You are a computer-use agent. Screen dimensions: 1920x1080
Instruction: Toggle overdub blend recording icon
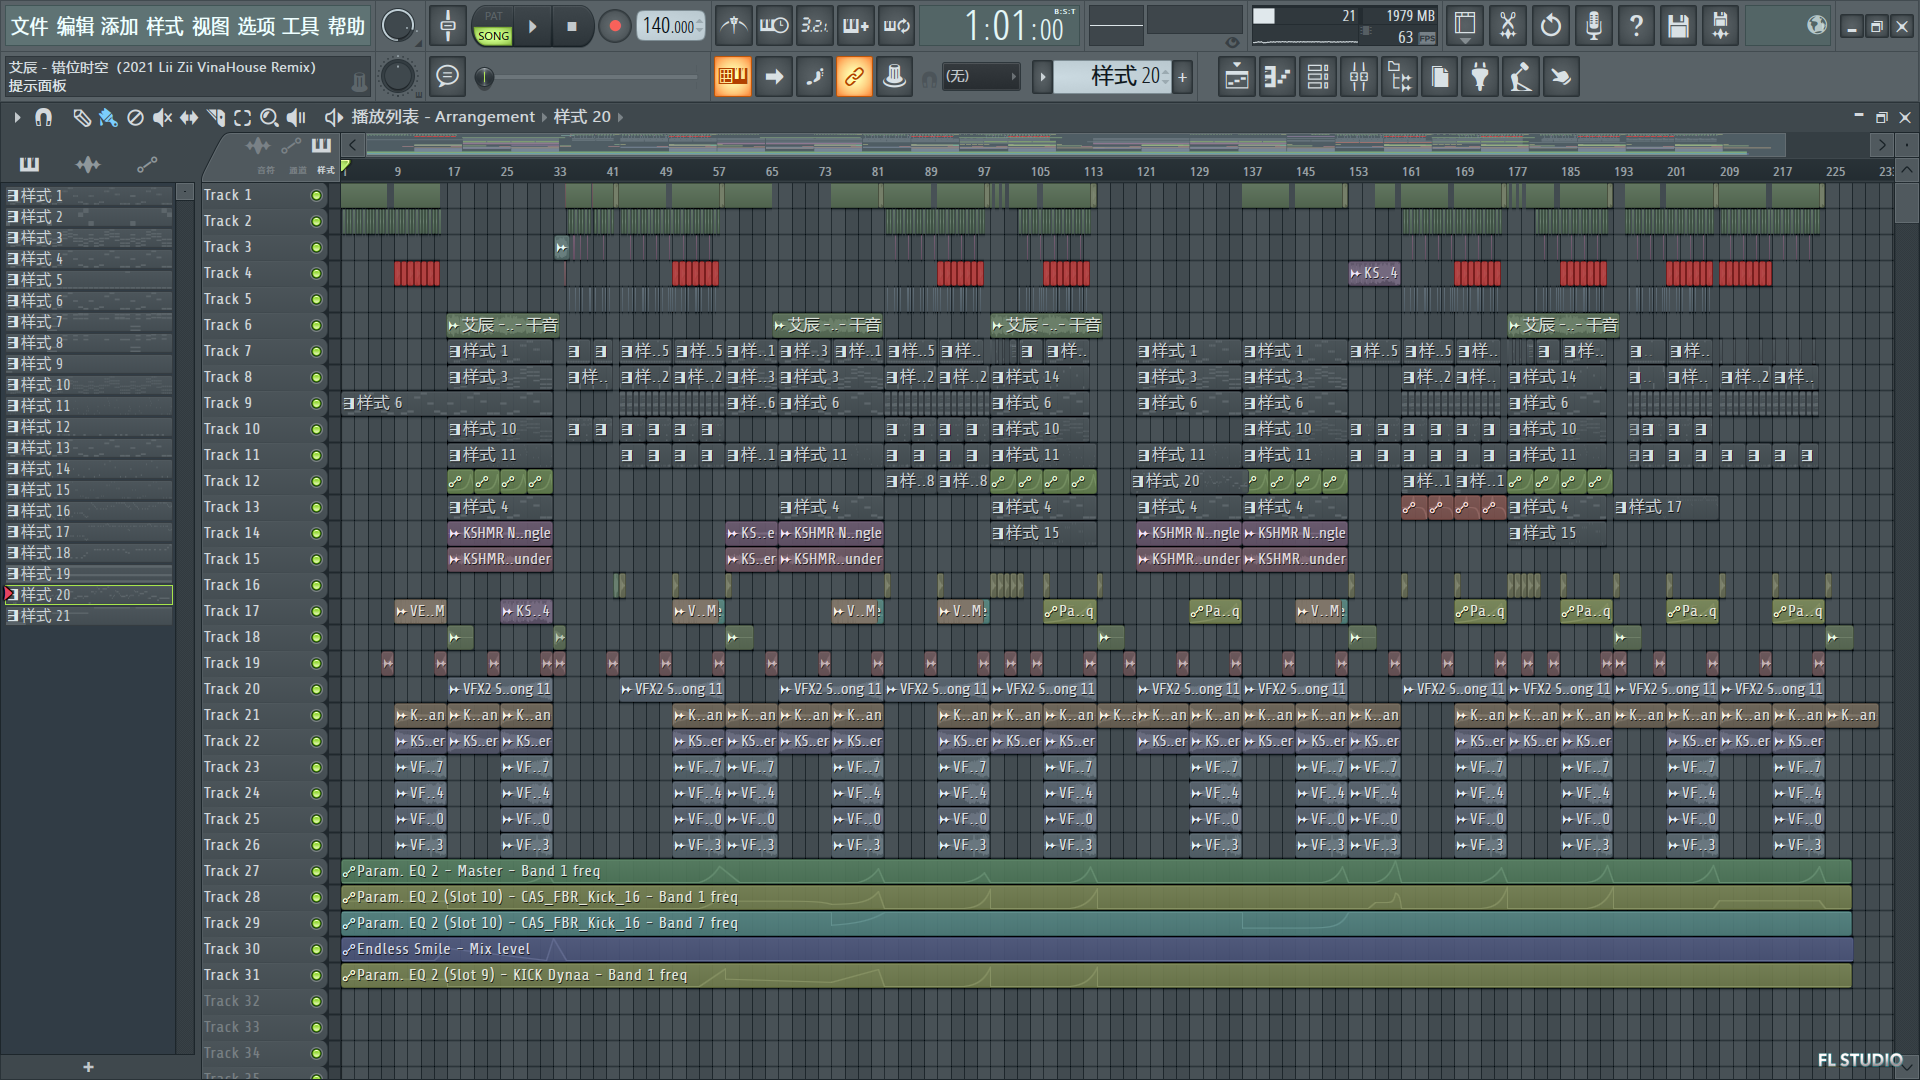tap(855, 26)
